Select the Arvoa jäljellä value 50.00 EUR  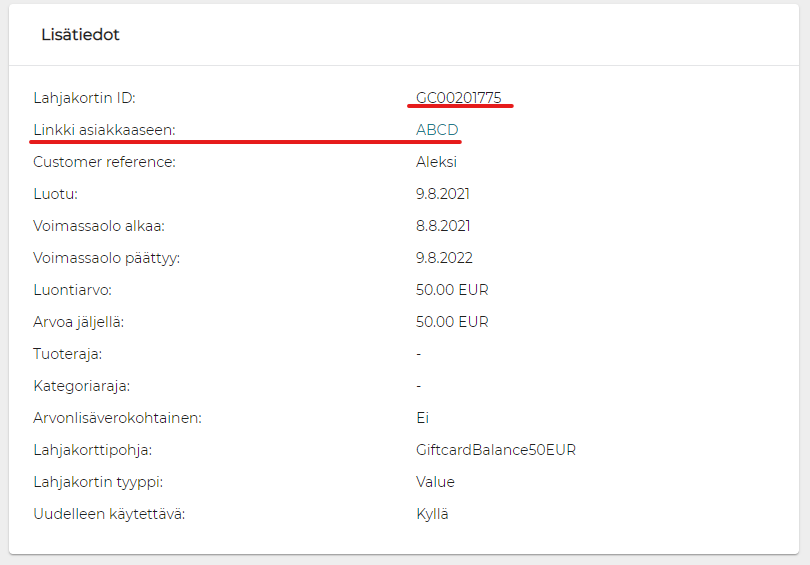coord(452,322)
